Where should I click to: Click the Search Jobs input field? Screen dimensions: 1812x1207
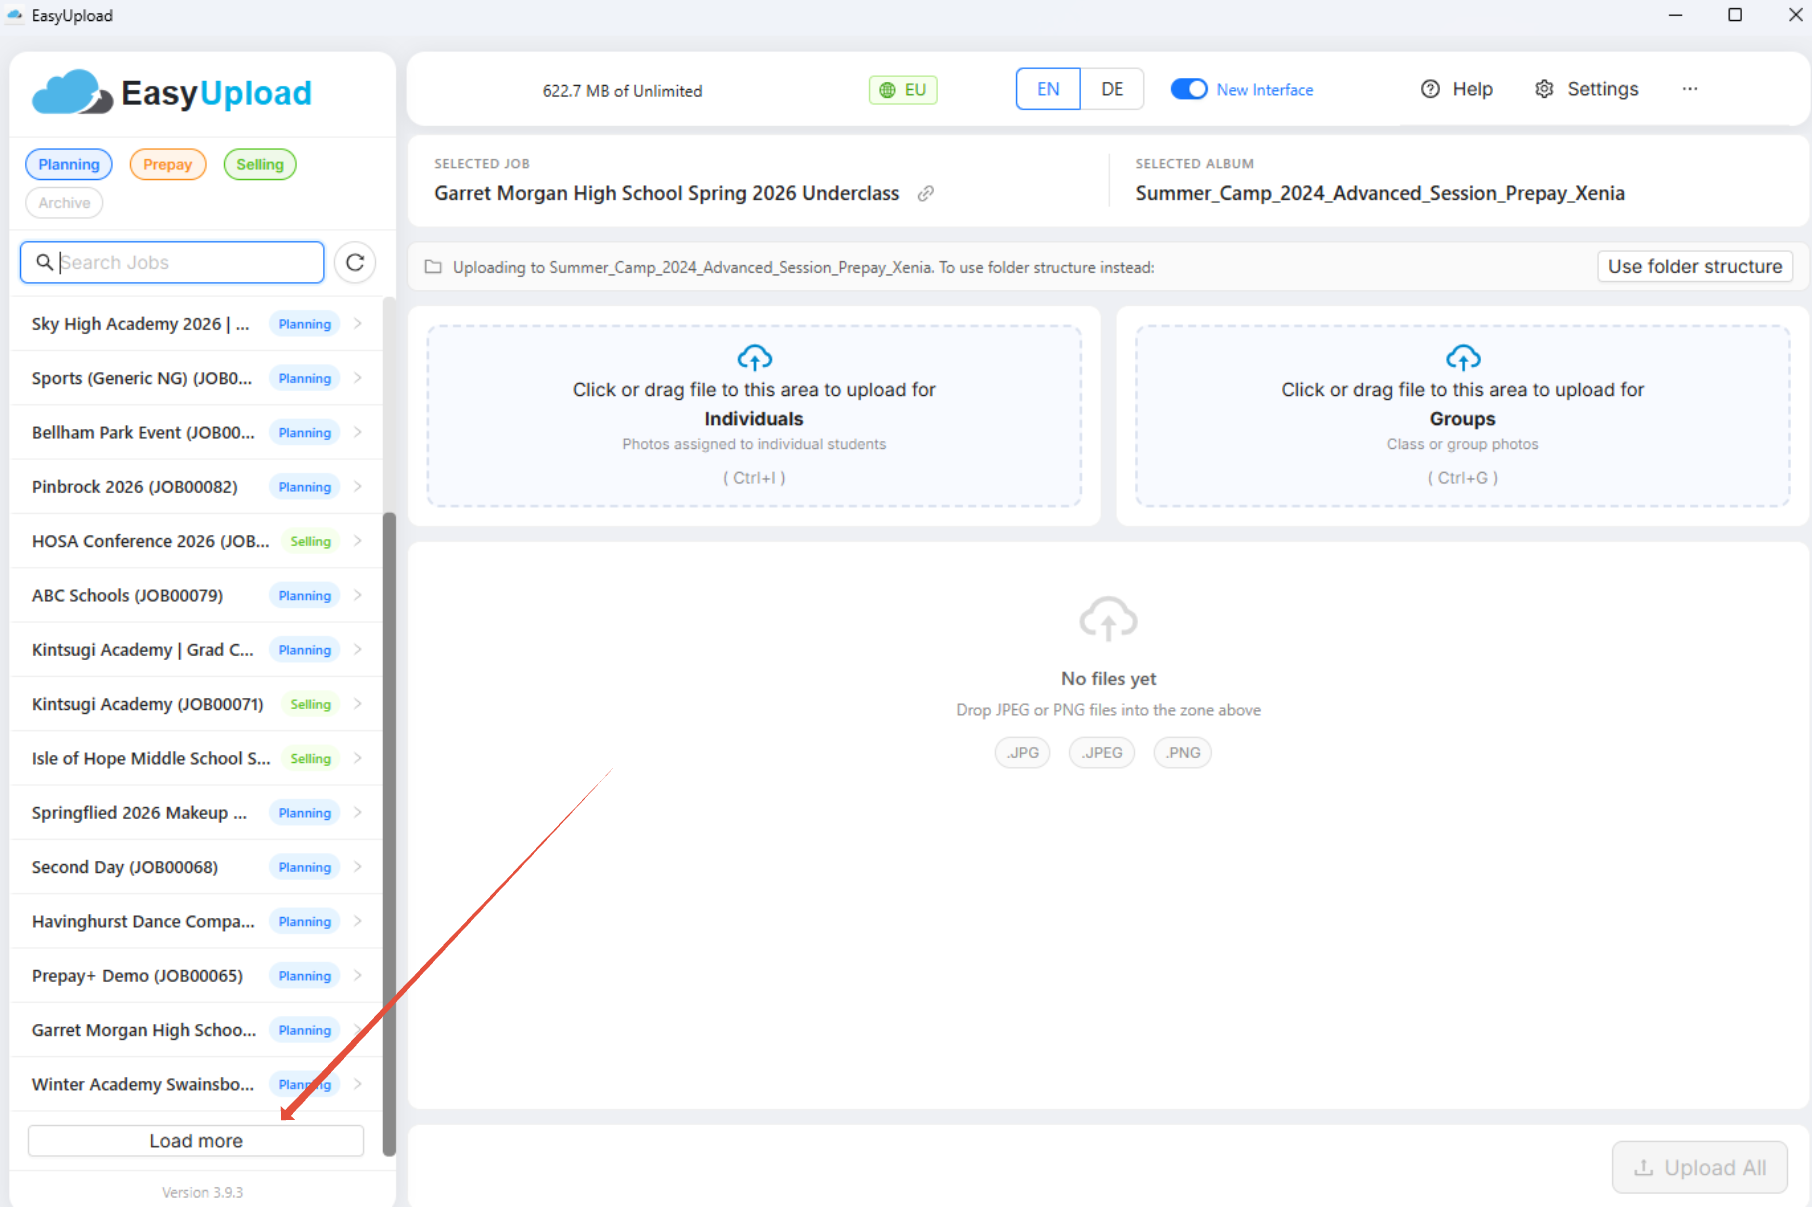(172, 262)
